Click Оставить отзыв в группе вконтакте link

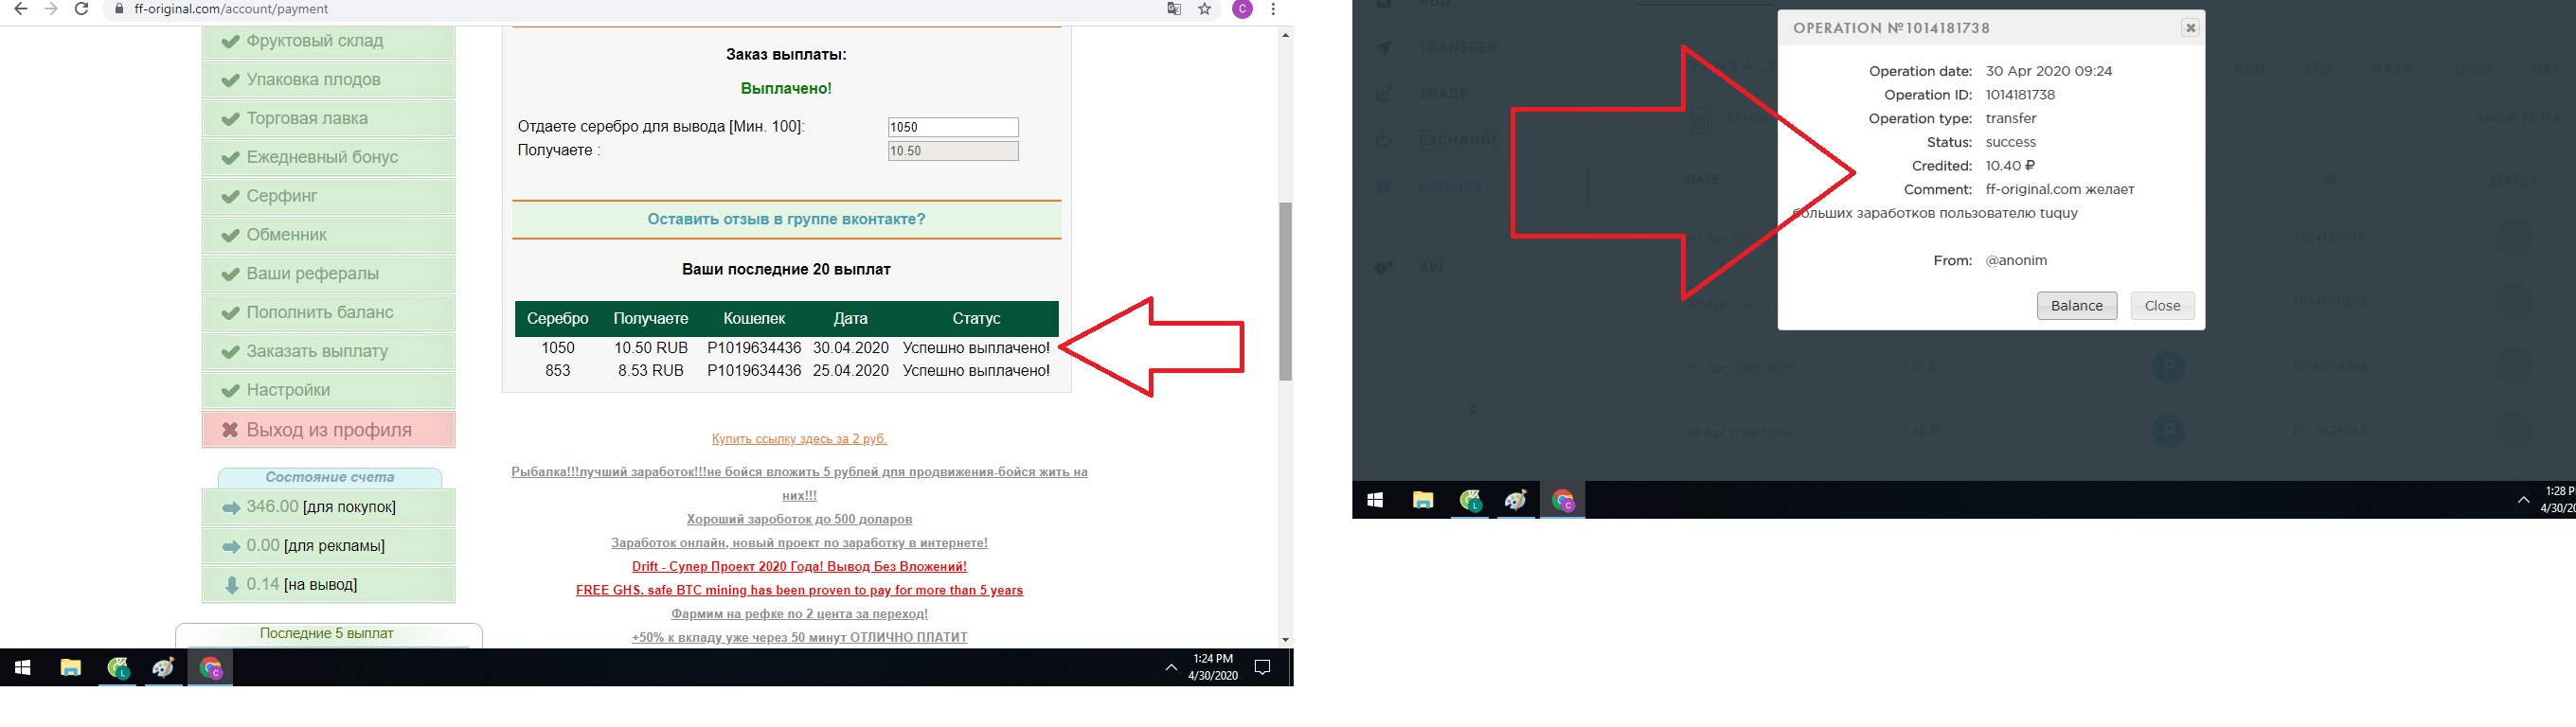[x=786, y=219]
